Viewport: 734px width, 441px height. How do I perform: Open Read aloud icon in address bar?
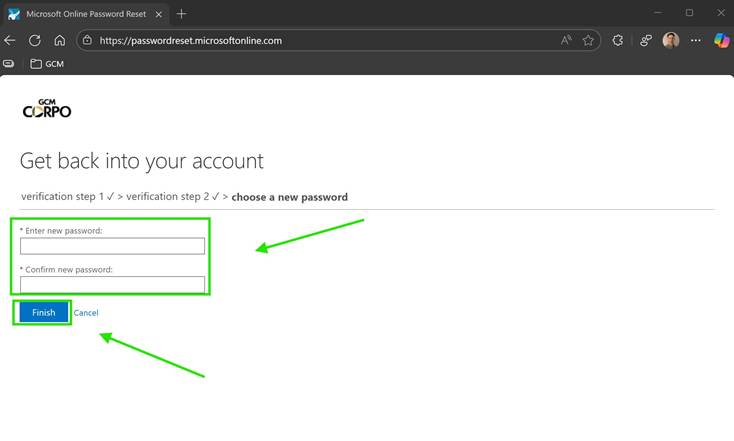[x=566, y=41]
